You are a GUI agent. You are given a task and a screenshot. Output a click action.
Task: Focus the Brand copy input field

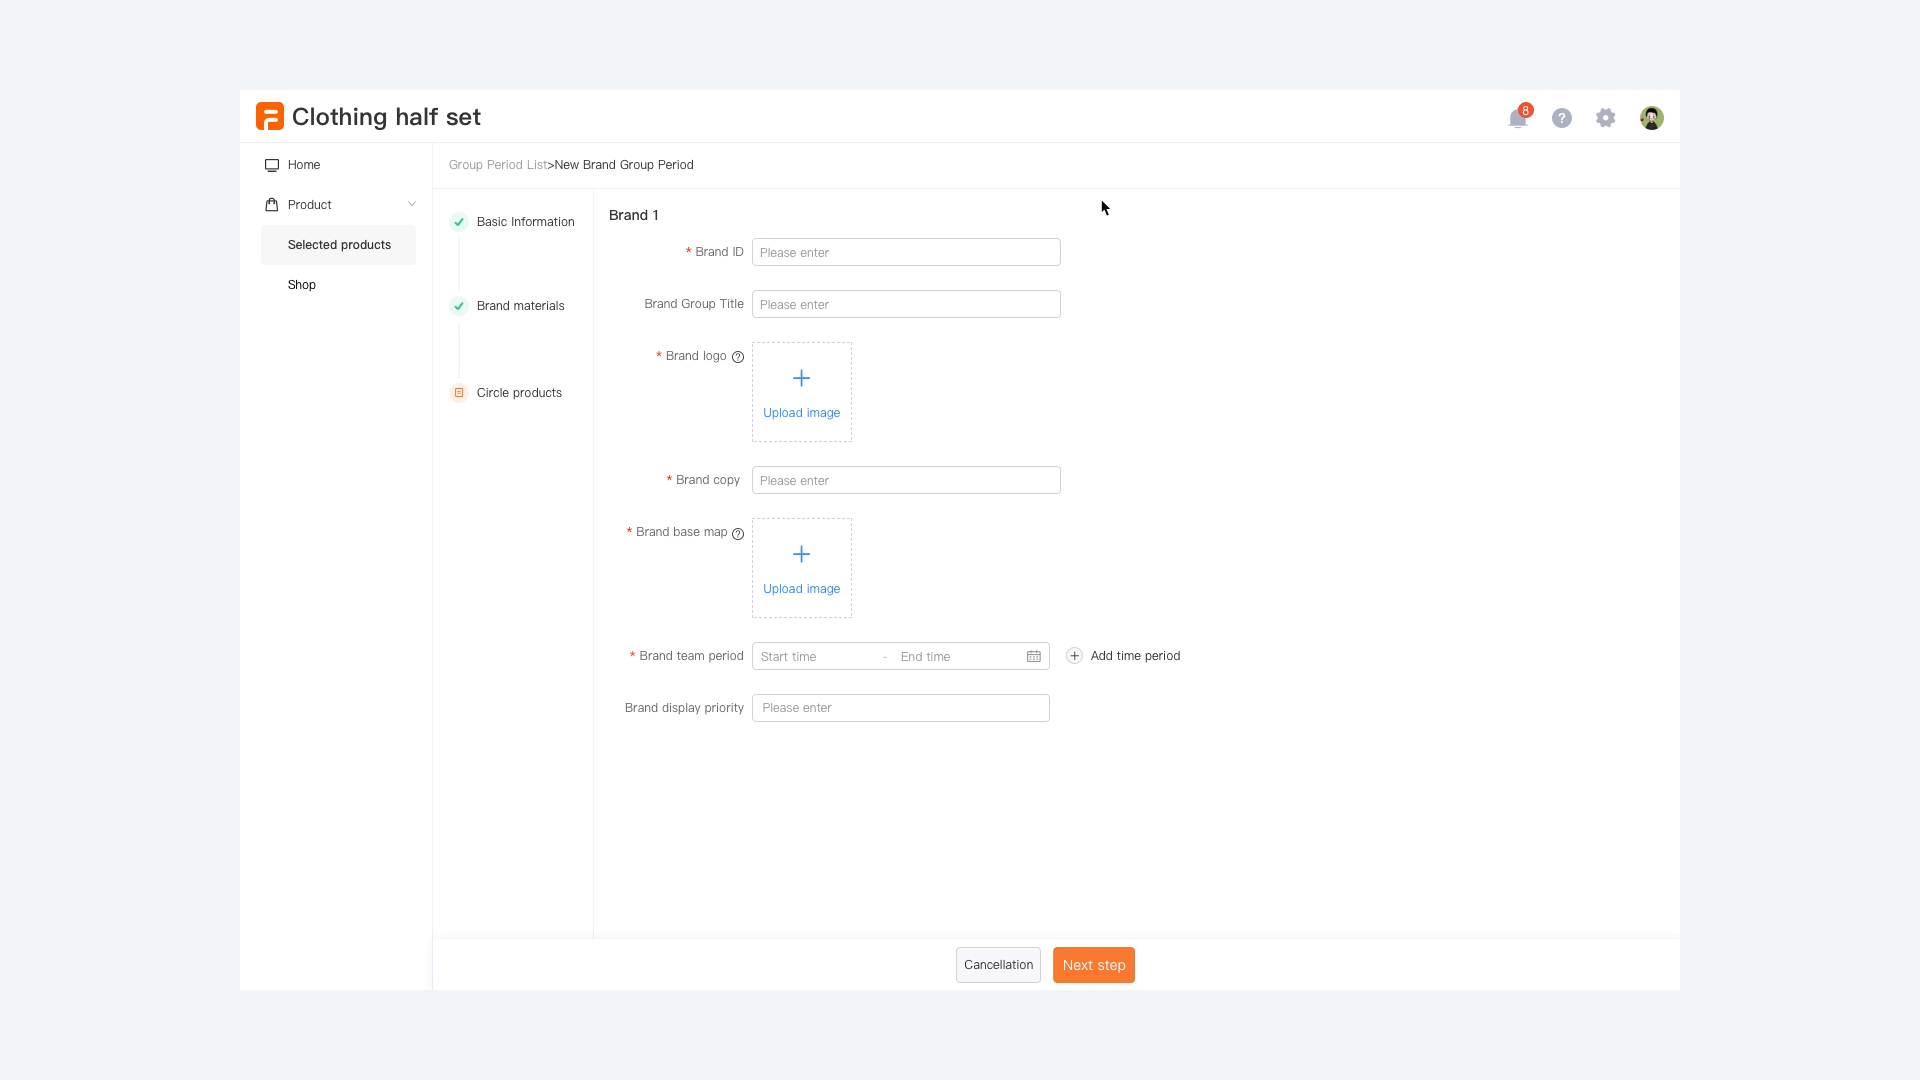(906, 480)
